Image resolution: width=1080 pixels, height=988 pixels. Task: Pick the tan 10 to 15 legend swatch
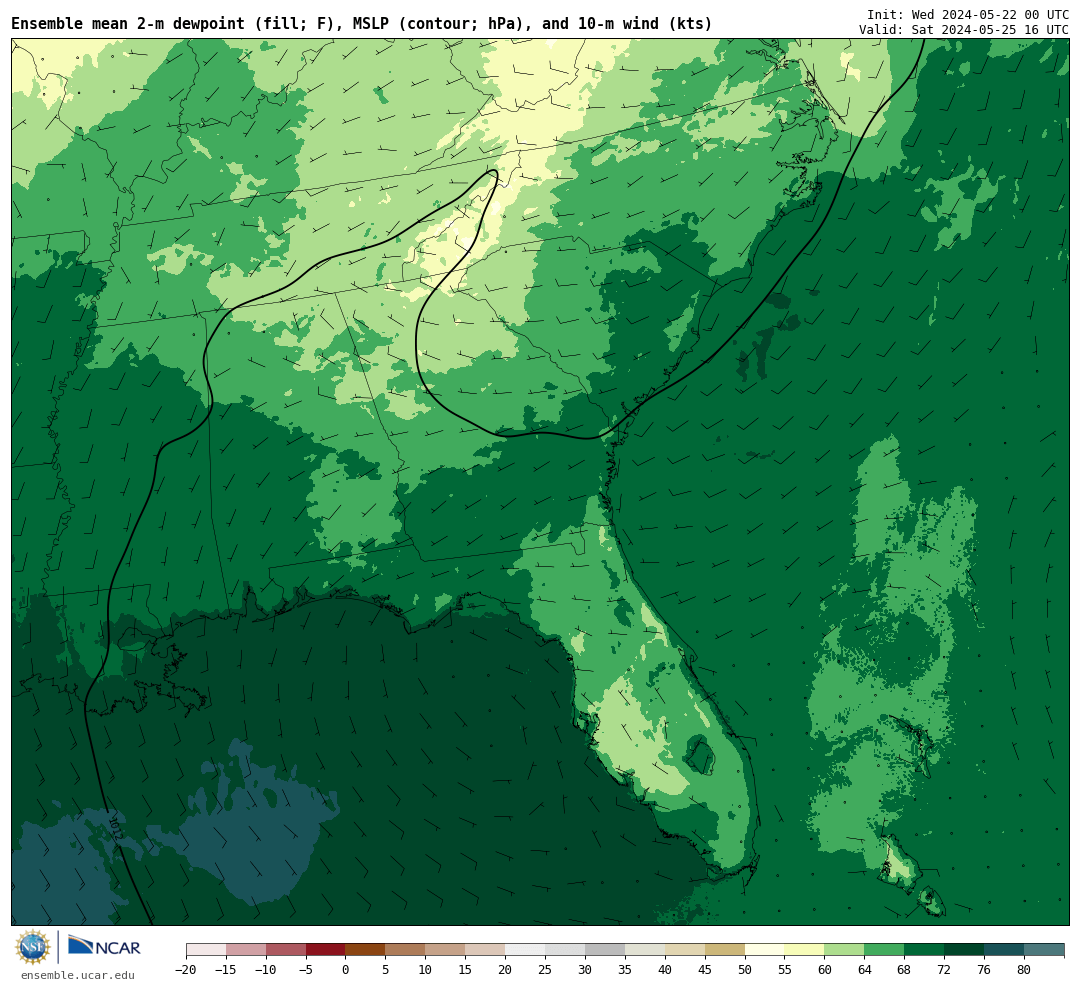click(x=445, y=950)
